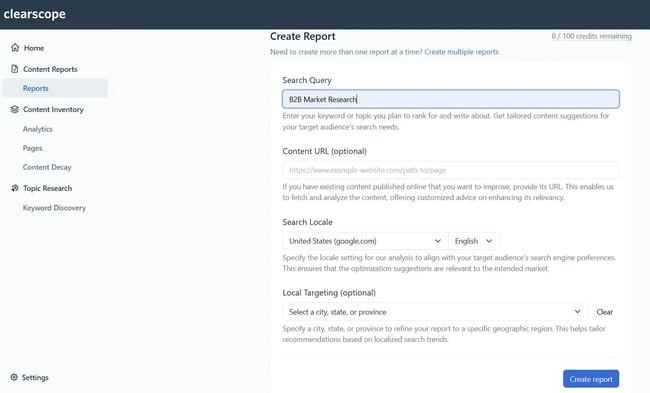Open the English language dropdown

(x=474, y=241)
